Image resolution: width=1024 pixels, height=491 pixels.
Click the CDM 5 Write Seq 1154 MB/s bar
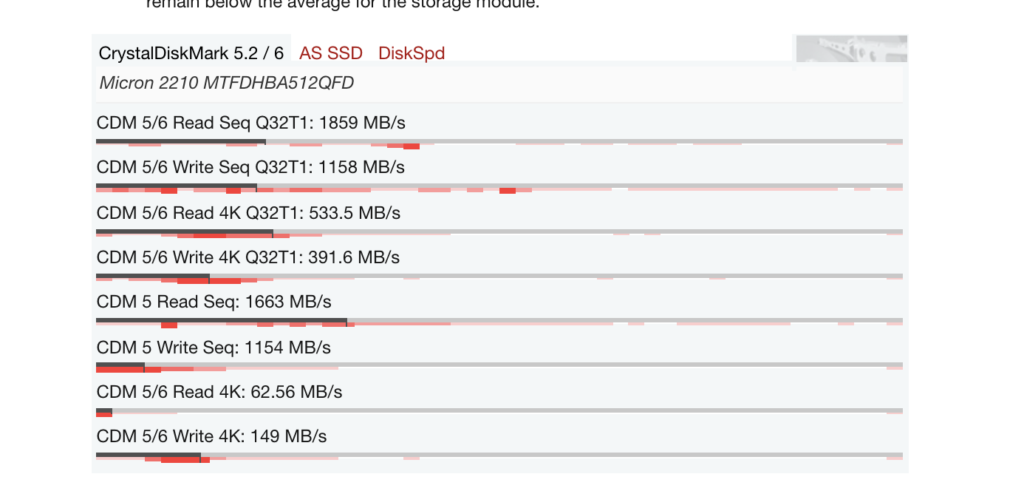tap(500, 368)
